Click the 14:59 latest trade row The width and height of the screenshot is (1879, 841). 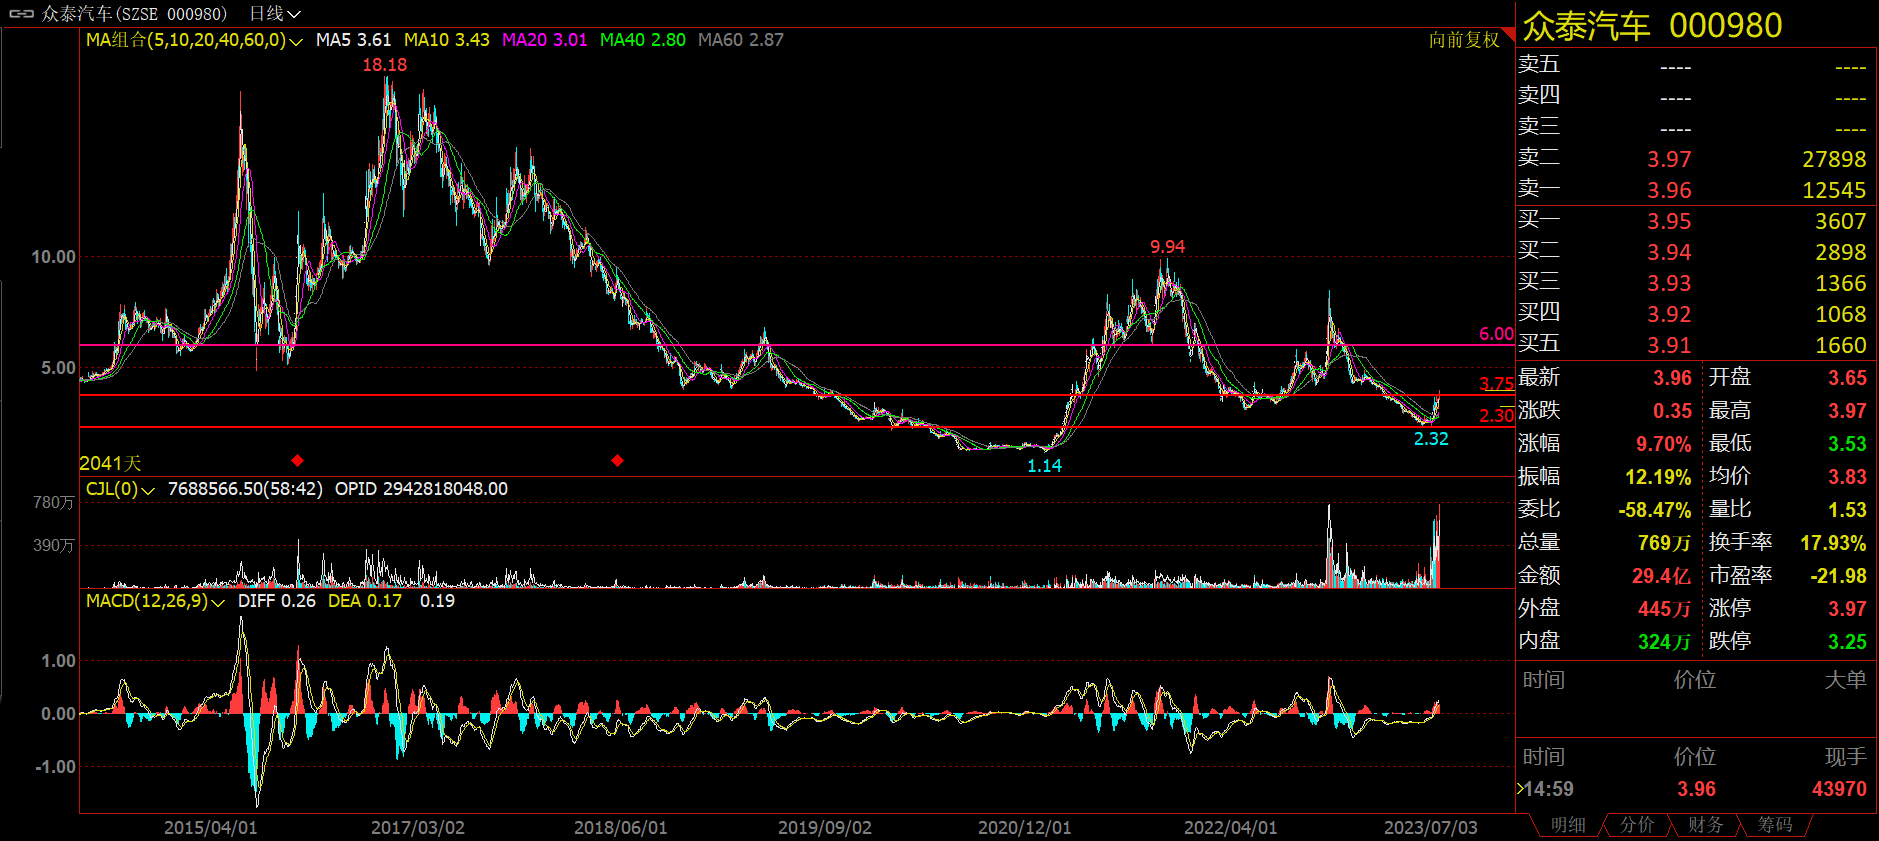click(x=1692, y=789)
